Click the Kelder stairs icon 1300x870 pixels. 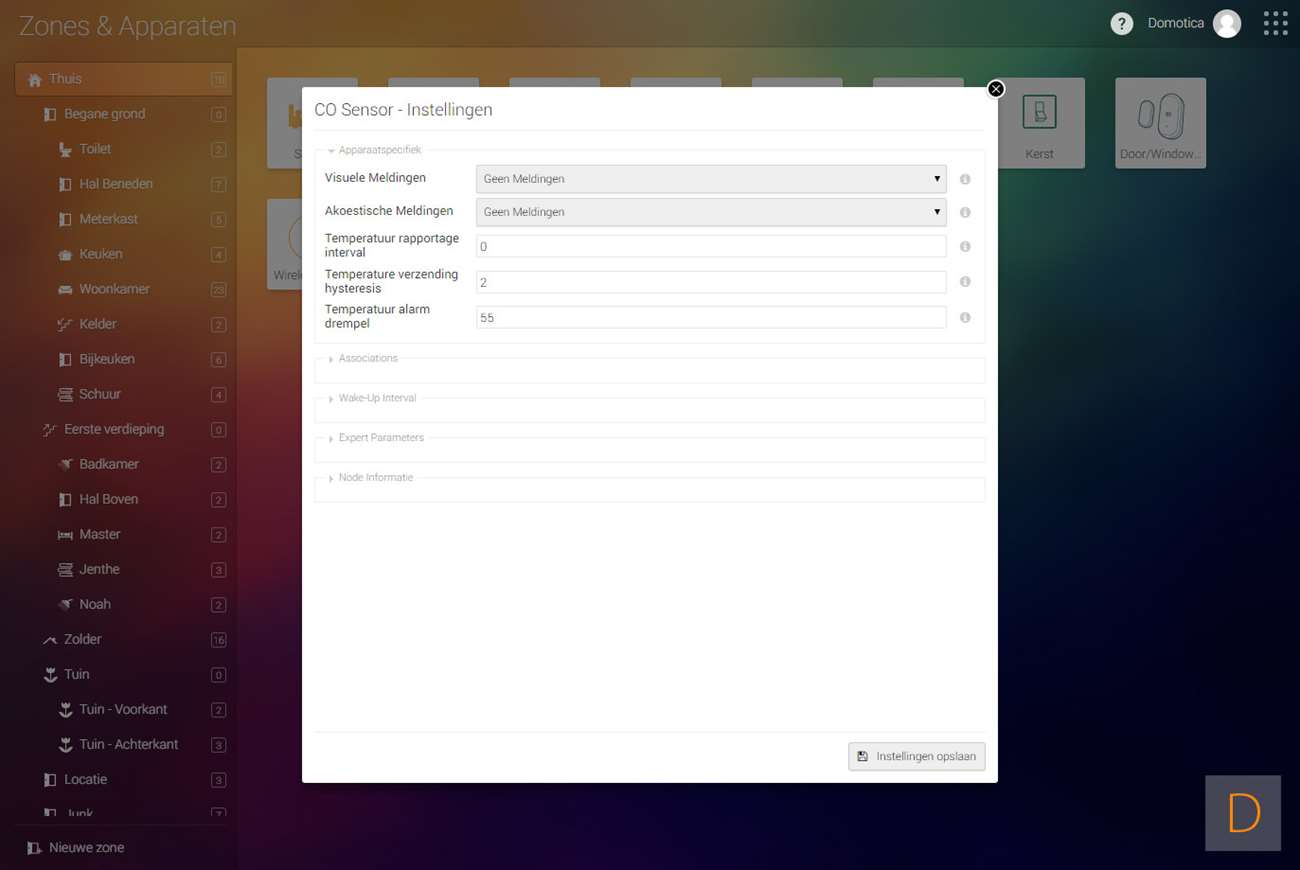click(66, 324)
